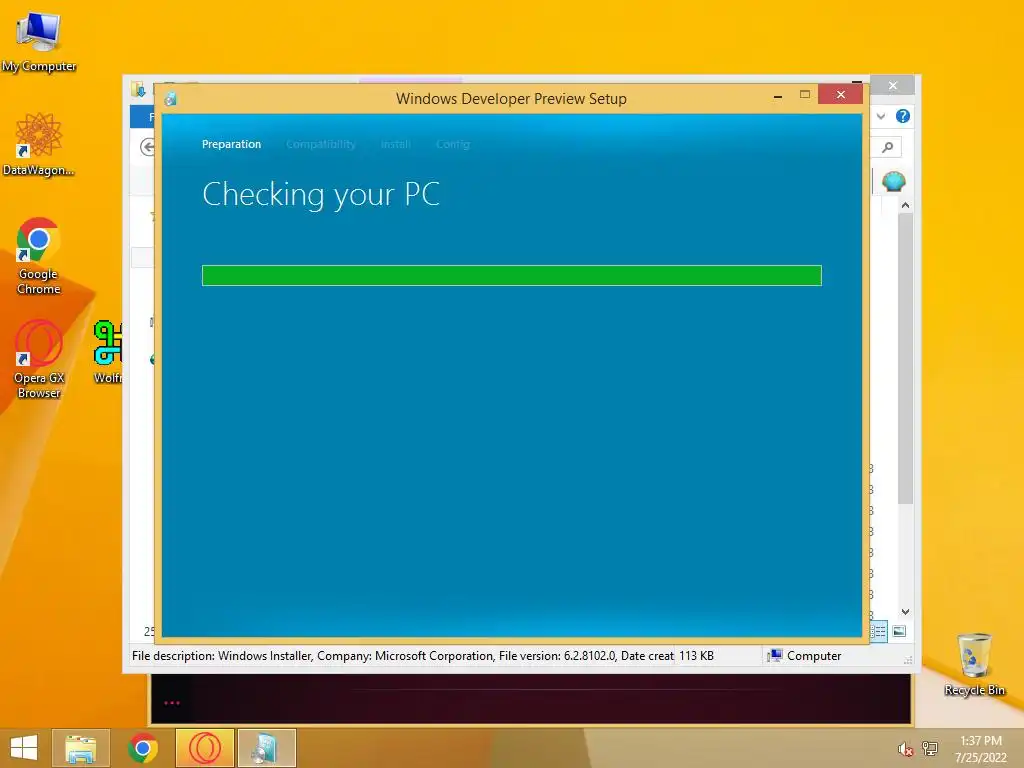Expand the Explorer ribbon chevron
This screenshot has height=768, width=1024.
click(881, 116)
